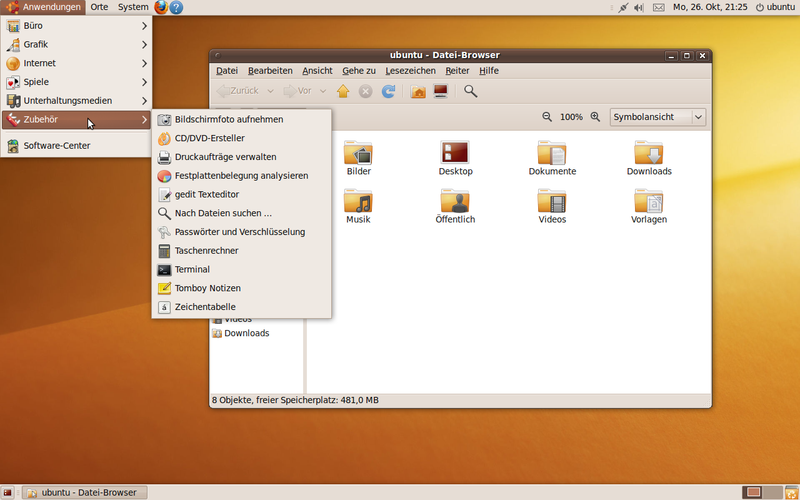Zoom in with the plus magnifier

click(x=595, y=117)
